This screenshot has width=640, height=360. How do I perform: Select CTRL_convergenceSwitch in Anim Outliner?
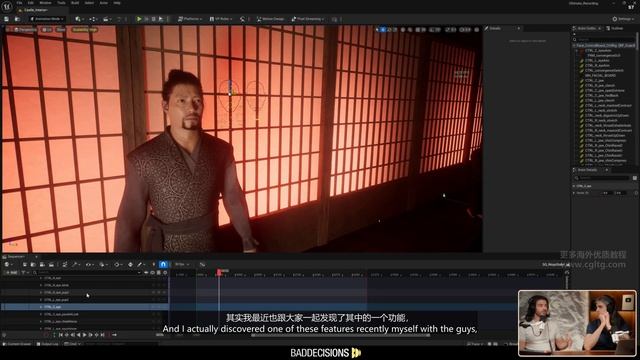pyautogui.click(x=605, y=70)
